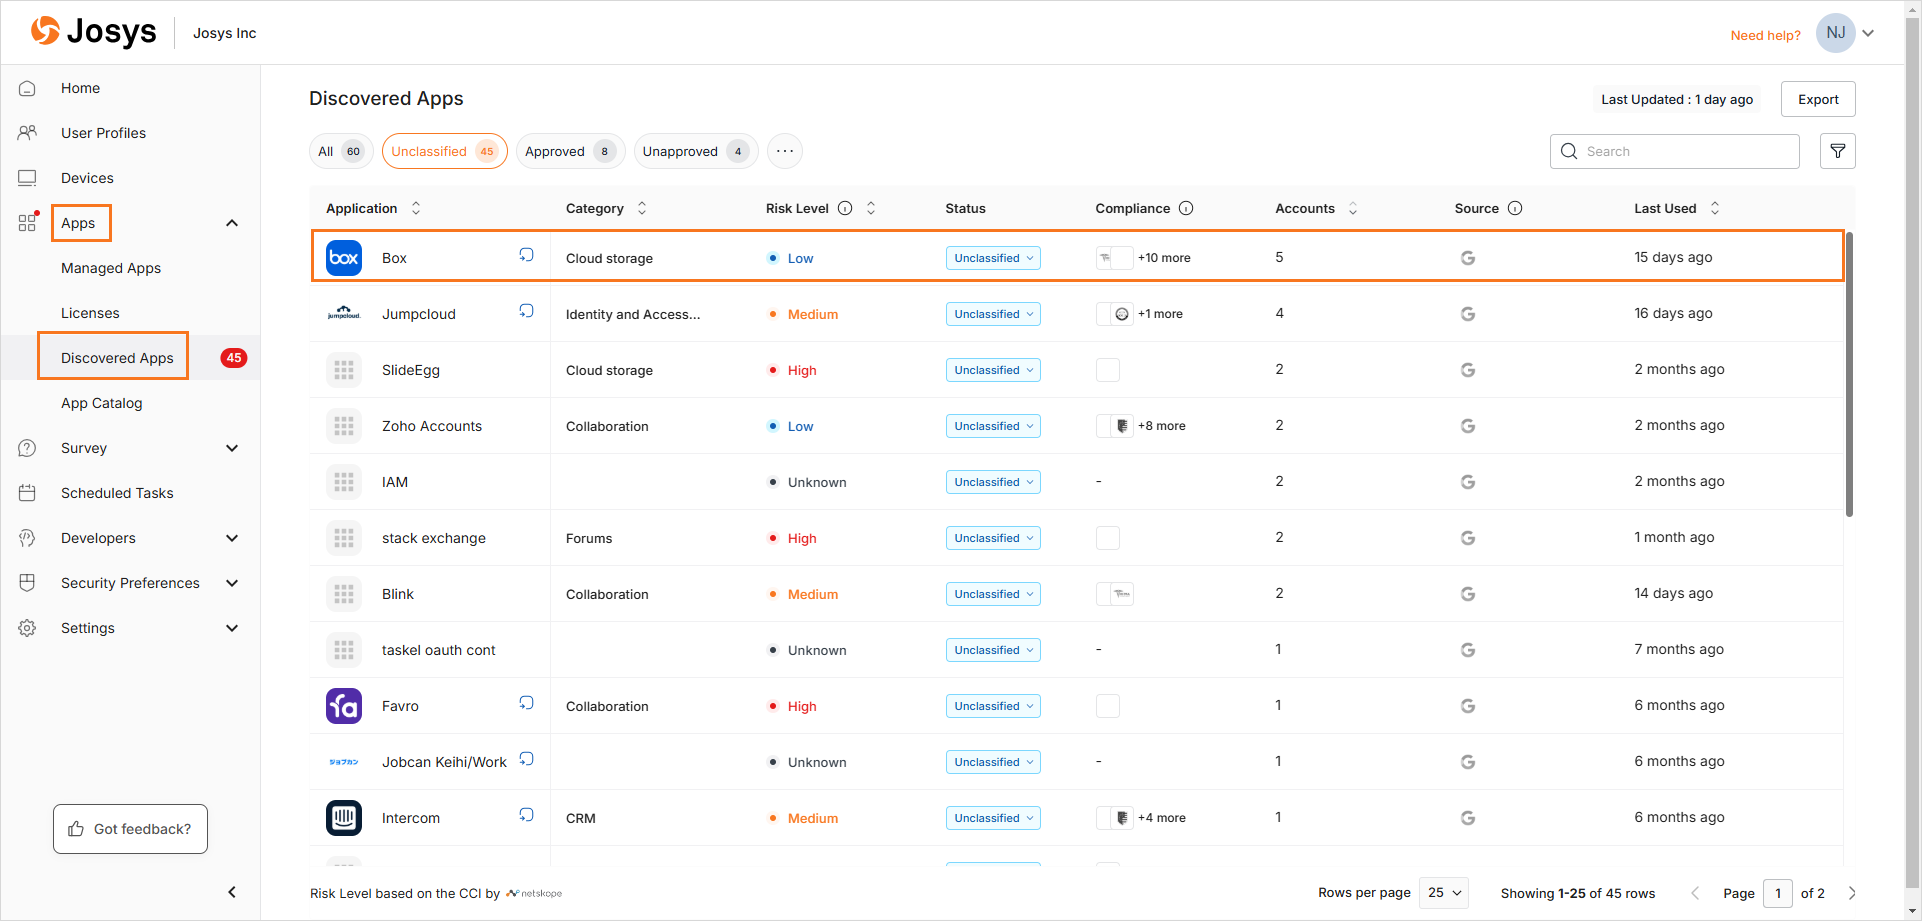Viewport: 1922px width, 921px height.
Task: Click the Got feedback? button
Action: 130,829
